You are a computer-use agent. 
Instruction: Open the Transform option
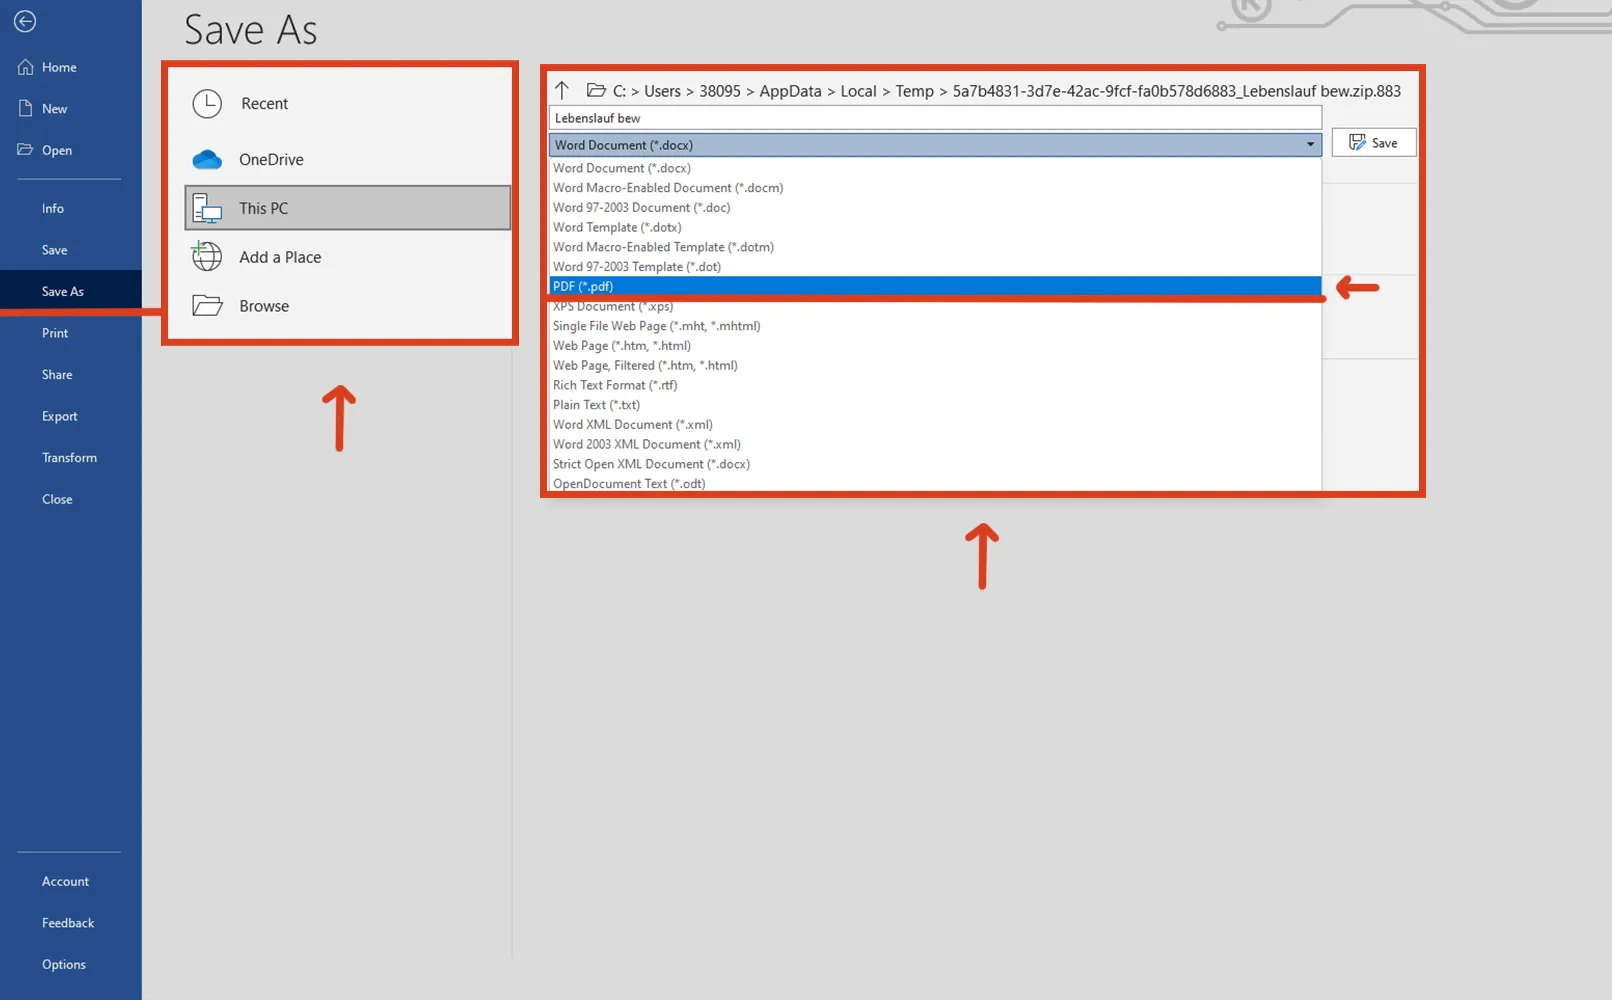(70, 457)
